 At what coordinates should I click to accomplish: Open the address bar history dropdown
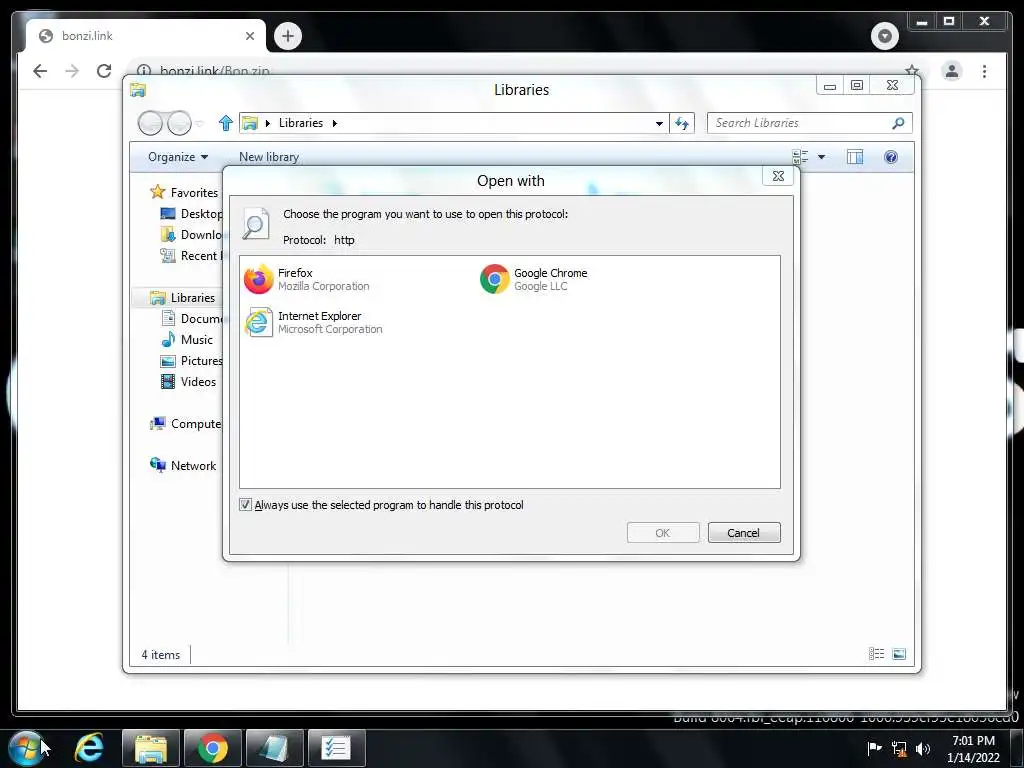point(660,123)
